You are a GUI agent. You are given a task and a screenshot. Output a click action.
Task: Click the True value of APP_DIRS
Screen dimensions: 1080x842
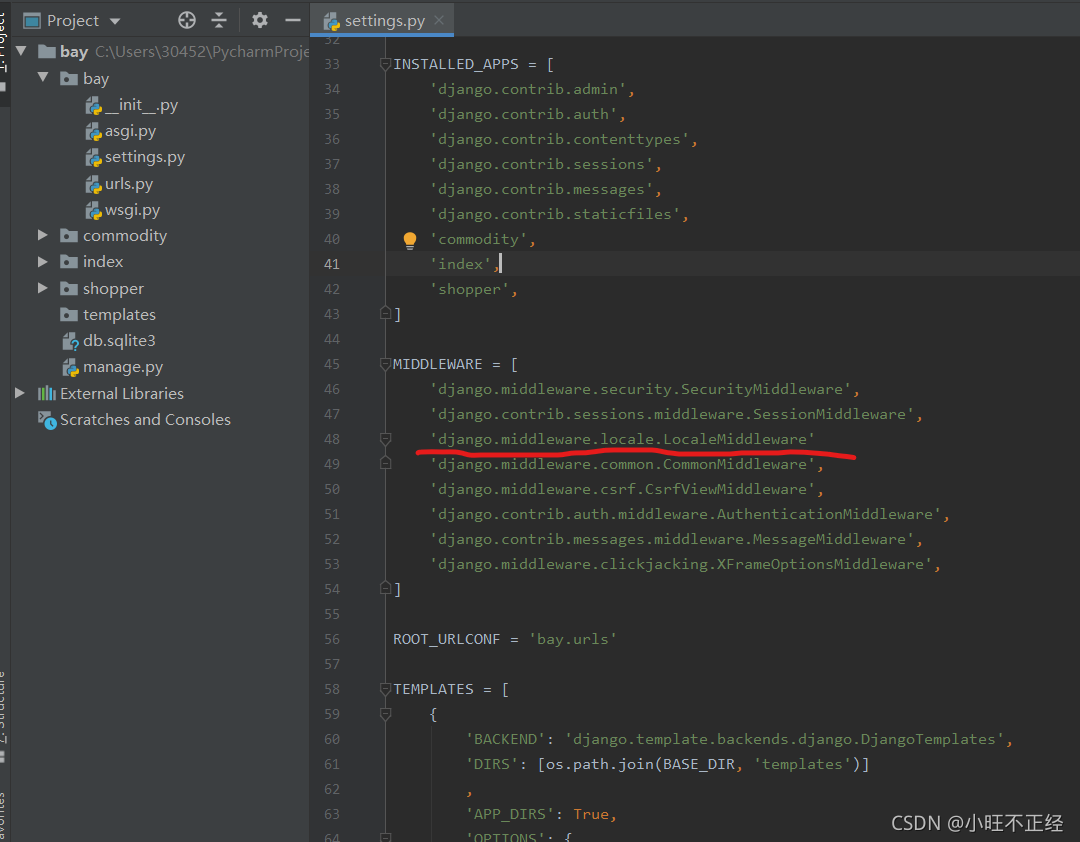[x=591, y=814]
